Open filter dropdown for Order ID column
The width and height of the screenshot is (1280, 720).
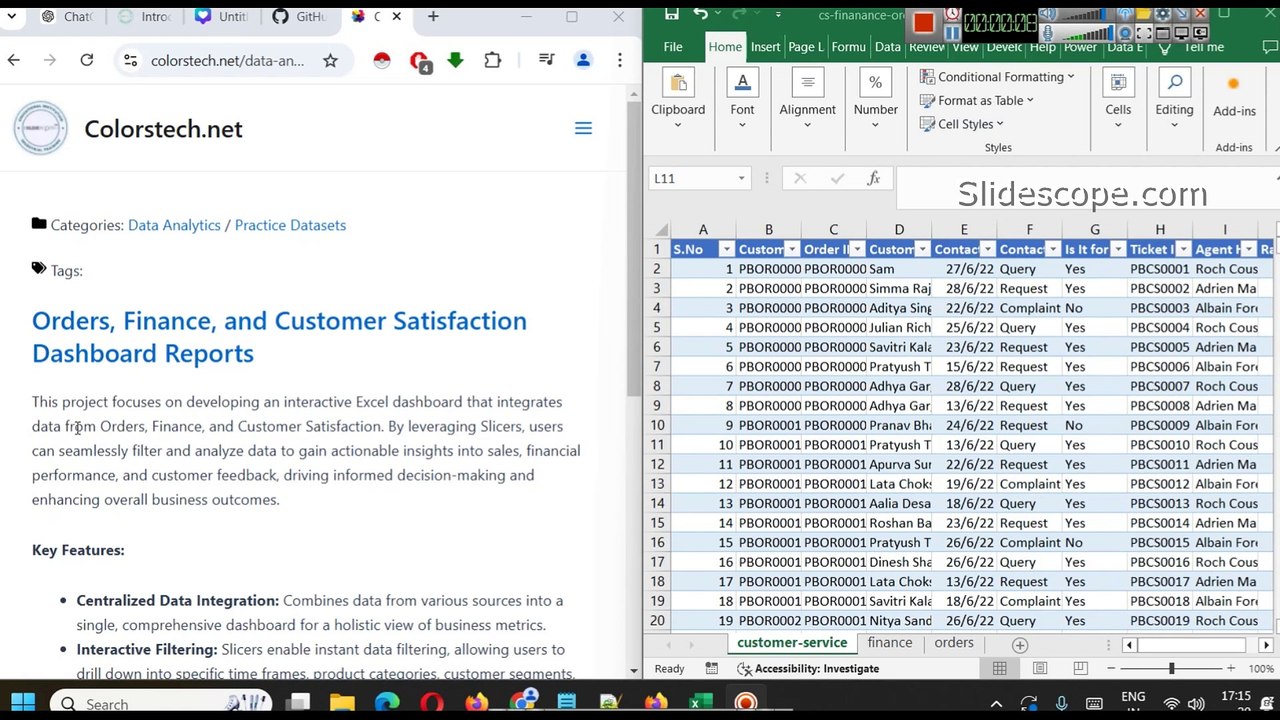857,249
